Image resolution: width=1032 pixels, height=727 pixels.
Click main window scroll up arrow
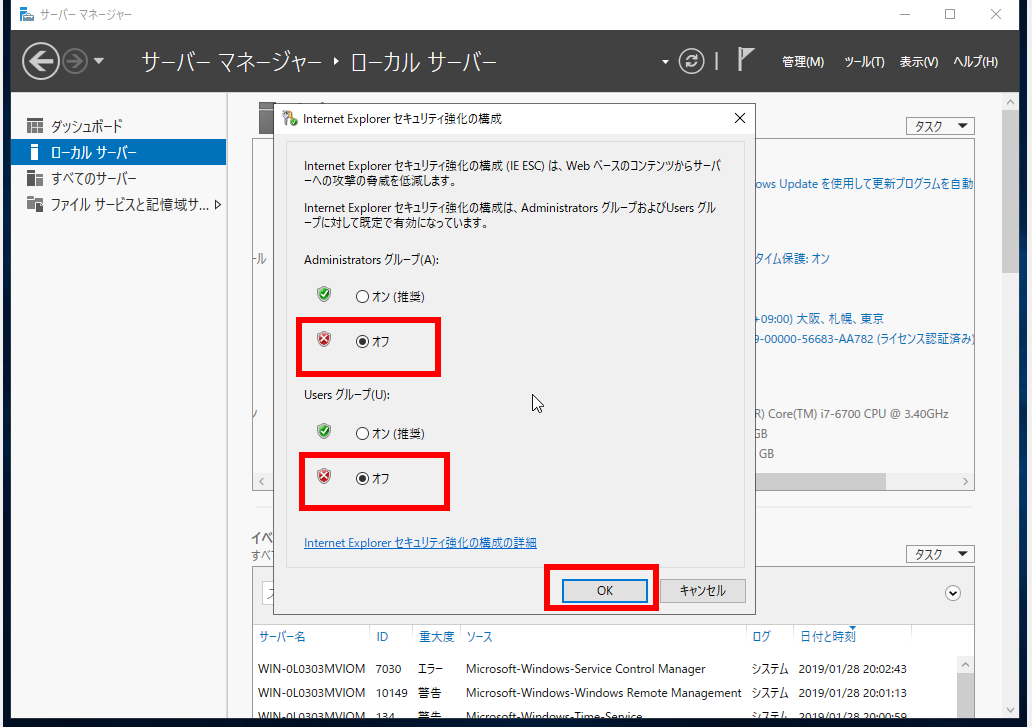(1010, 102)
